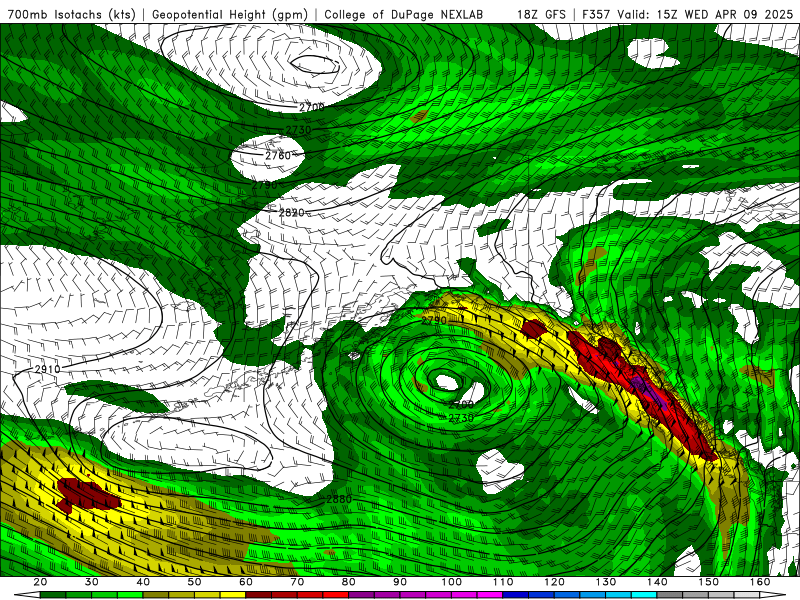800x600 pixels.
Task: Click the dark gray swatch starting at 140
Action: [x=669, y=595]
